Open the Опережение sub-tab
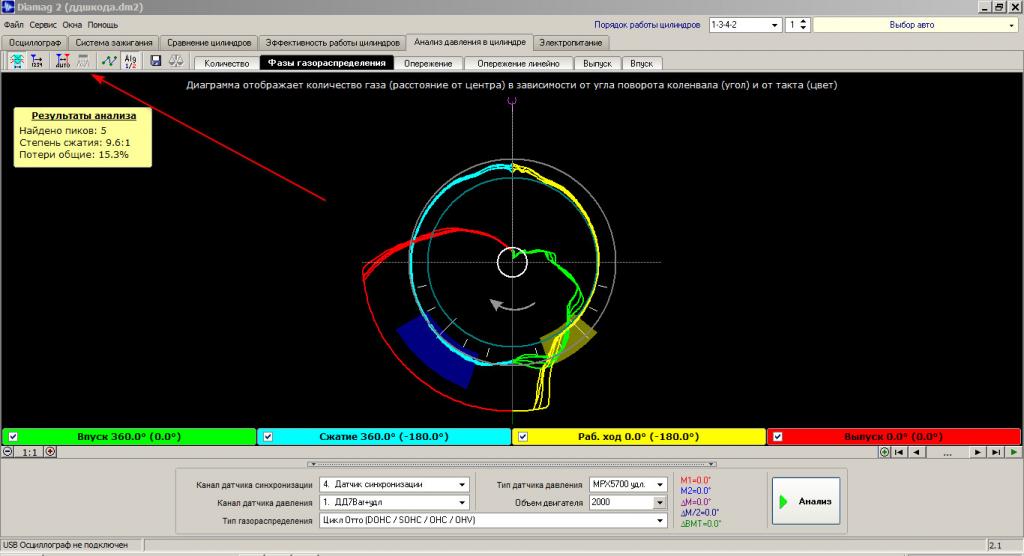Viewport: 1024px width, 556px height. tap(428, 63)
